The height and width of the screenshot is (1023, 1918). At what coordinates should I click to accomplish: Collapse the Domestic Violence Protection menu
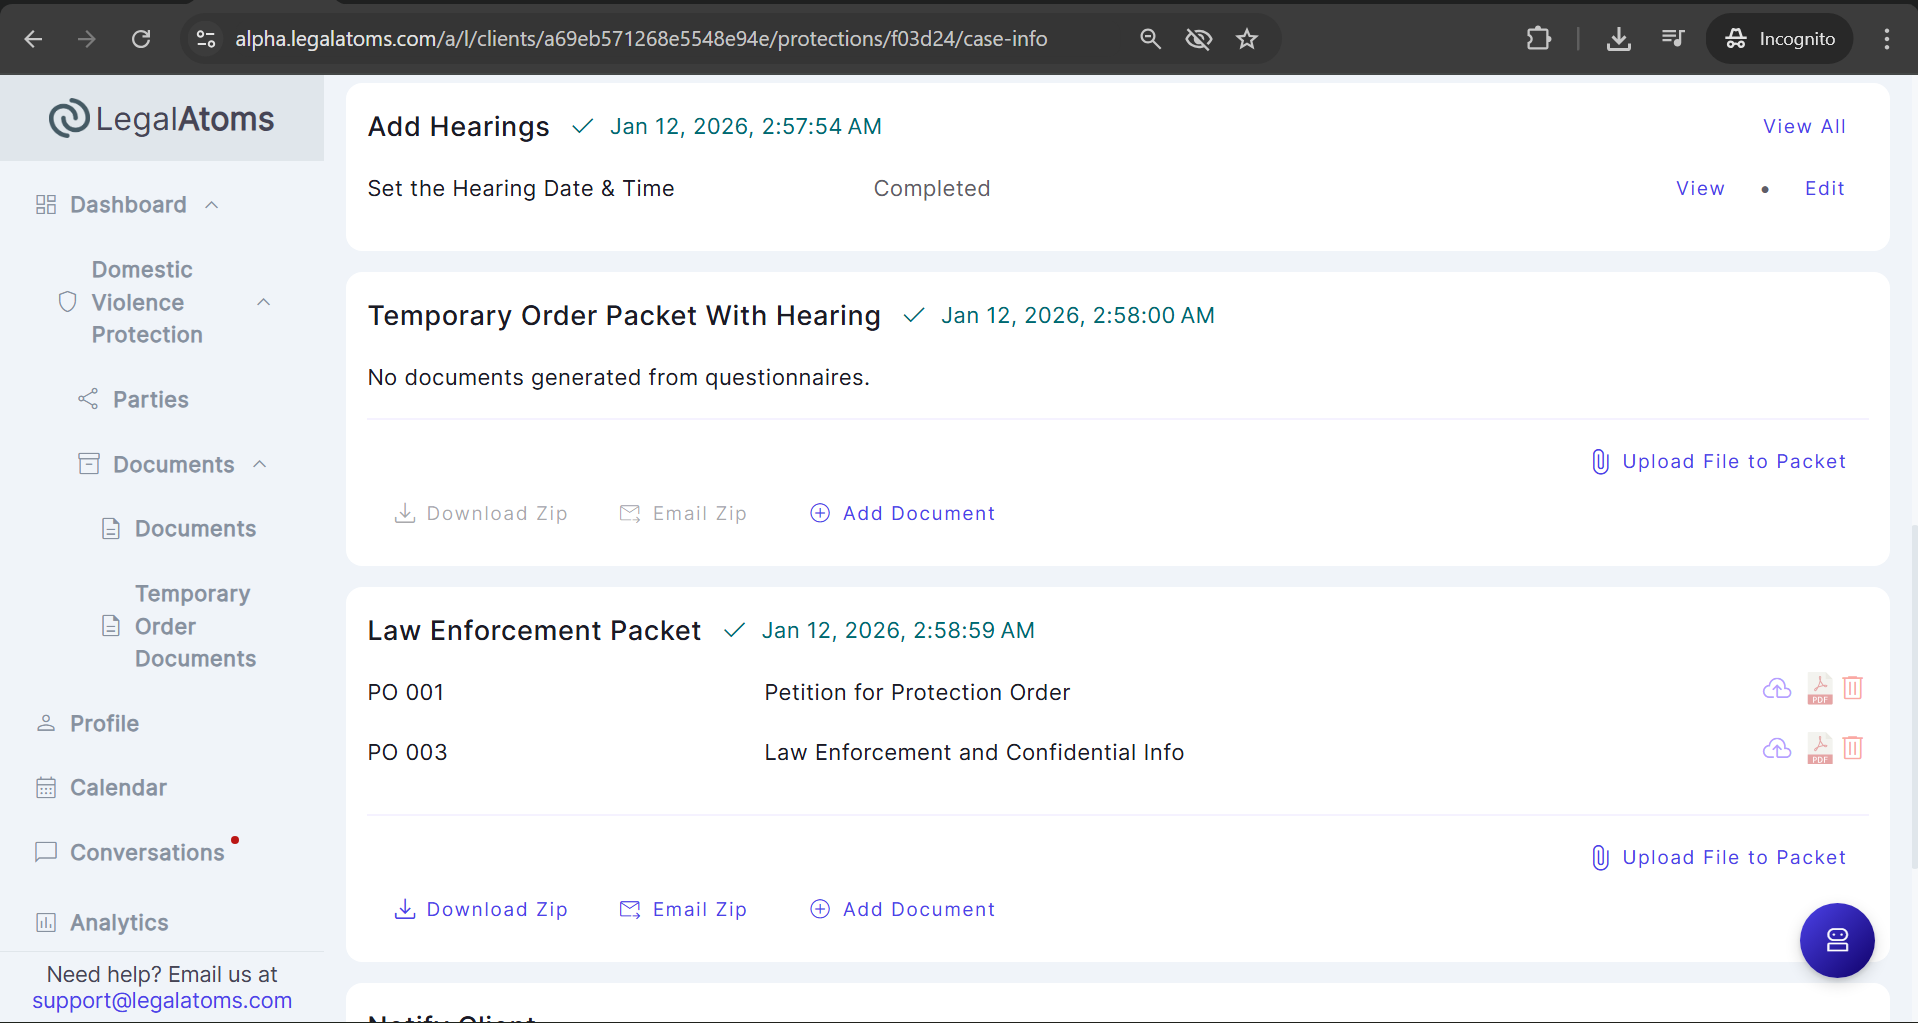point(264,302)
